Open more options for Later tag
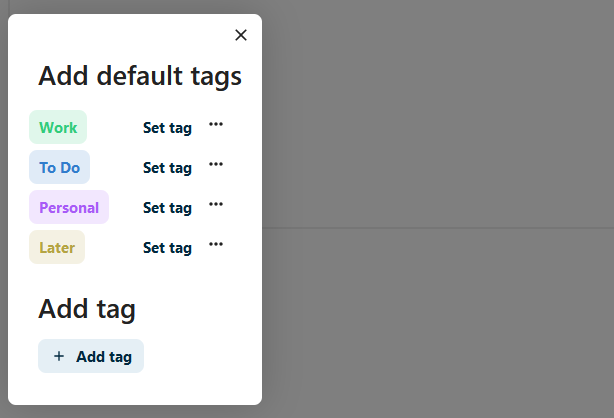Screen dimensions: 614x418 216,245
